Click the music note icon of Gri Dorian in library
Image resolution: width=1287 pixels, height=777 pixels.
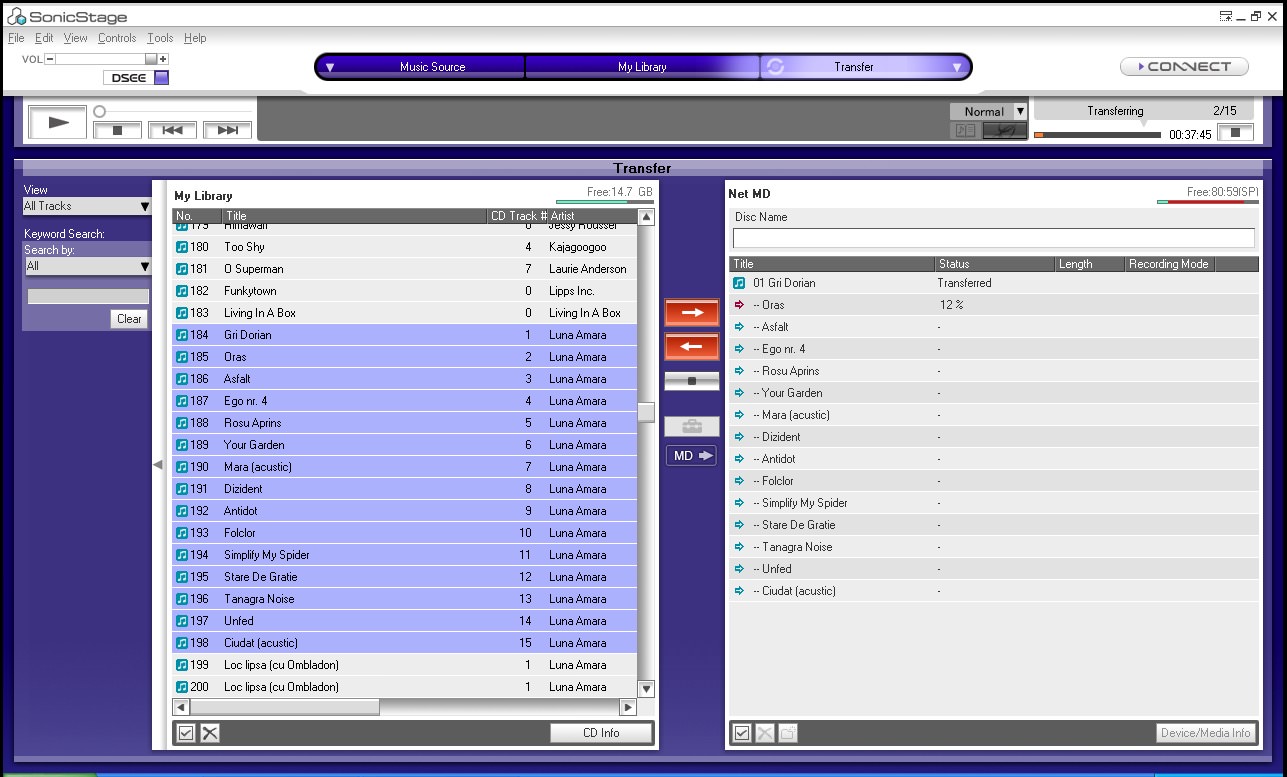pyautogui.click(x=182, y=335)
